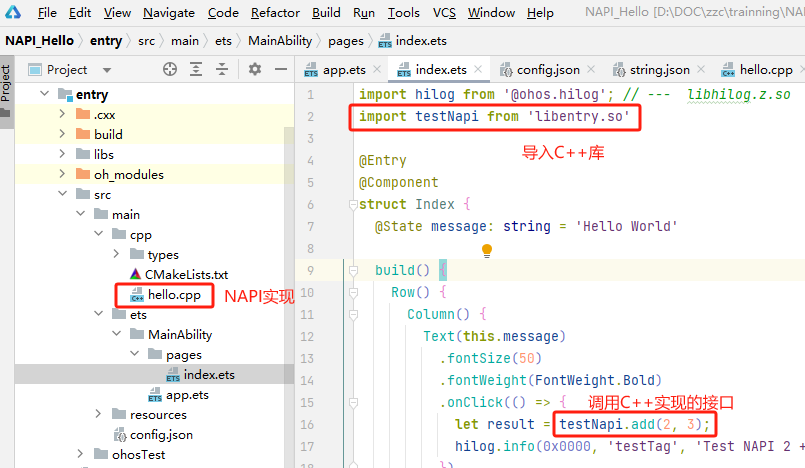Click the orange build folder icon
This screenshot has height=468, width=805.
83,134
